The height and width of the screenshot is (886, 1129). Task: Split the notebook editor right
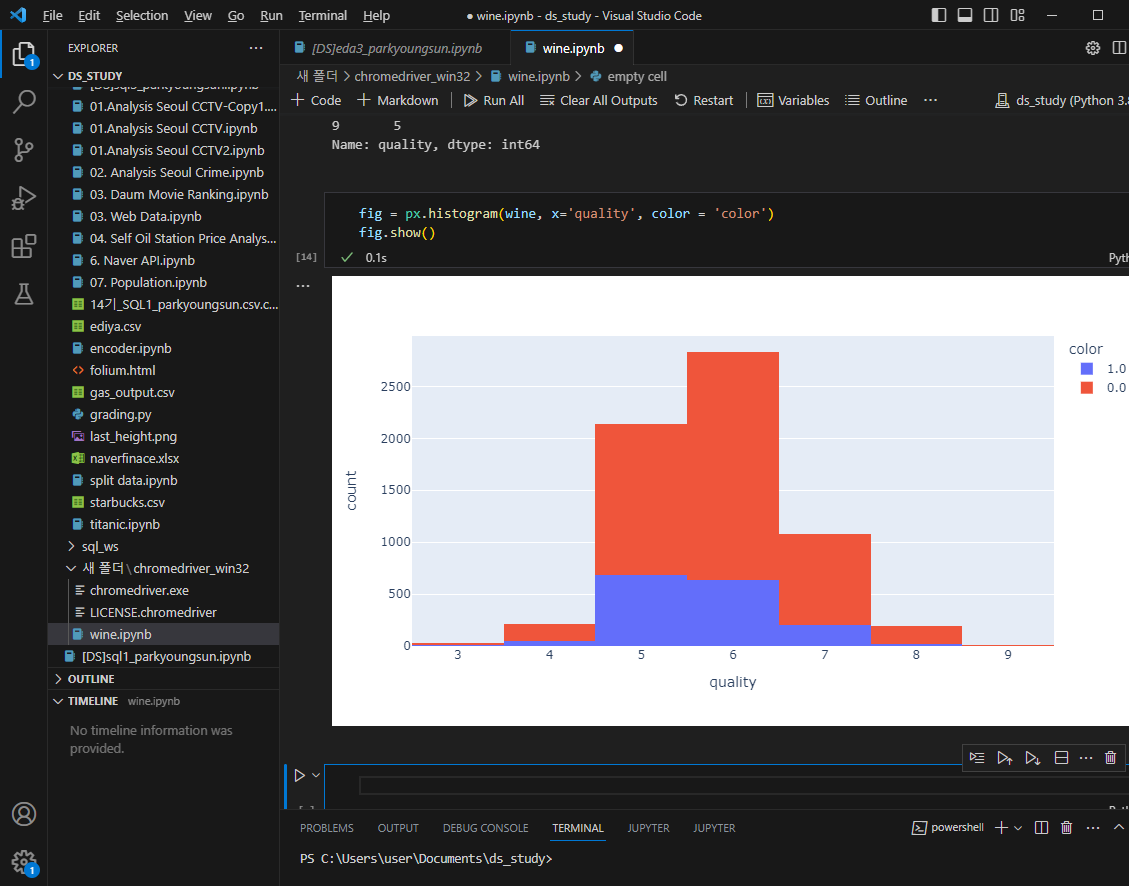tap(1119, 48)
